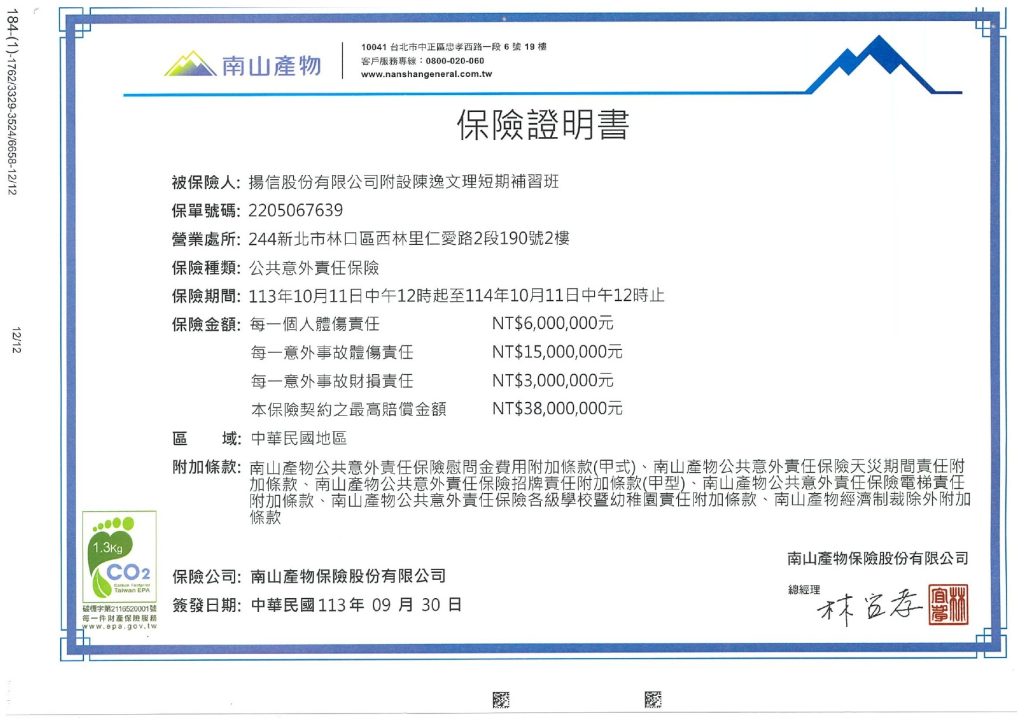Viewport: 1024px width, 724px height.
Task: Select the amount NT$15,000,000元
Action: pyautogui.click(x=557, y=352)
